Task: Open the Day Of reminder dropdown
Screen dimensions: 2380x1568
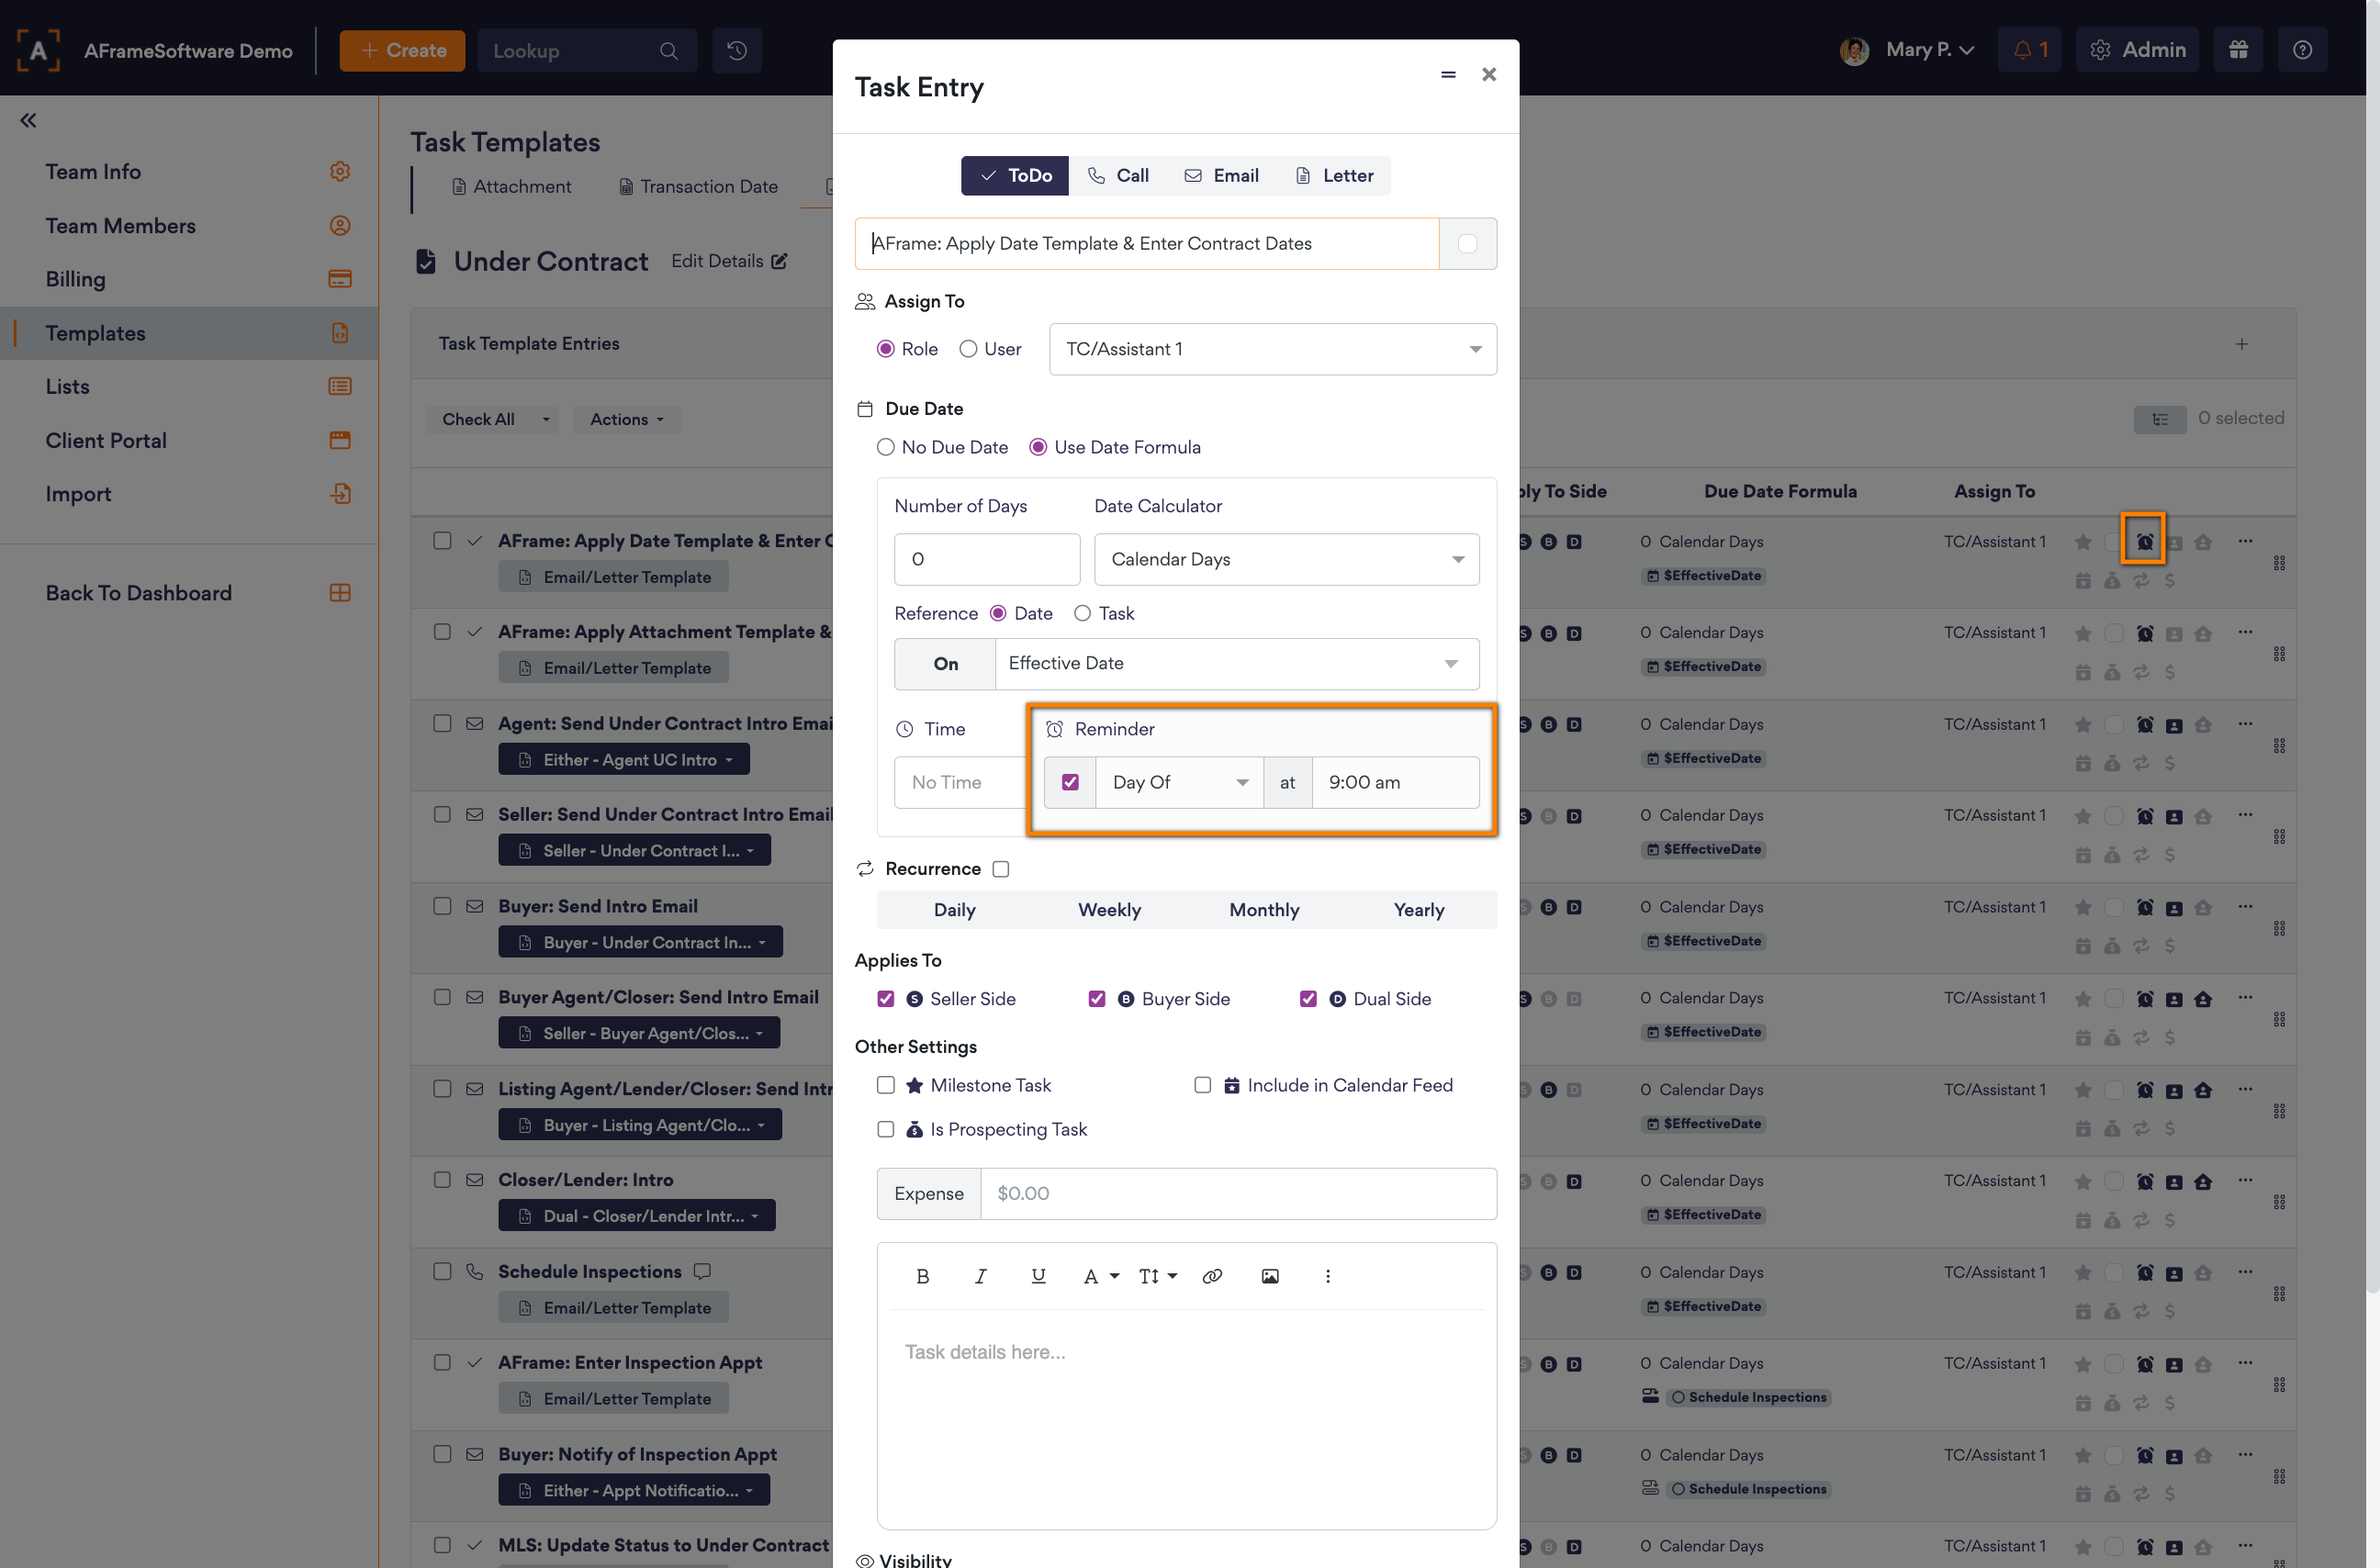Action: coord(1180,782)
